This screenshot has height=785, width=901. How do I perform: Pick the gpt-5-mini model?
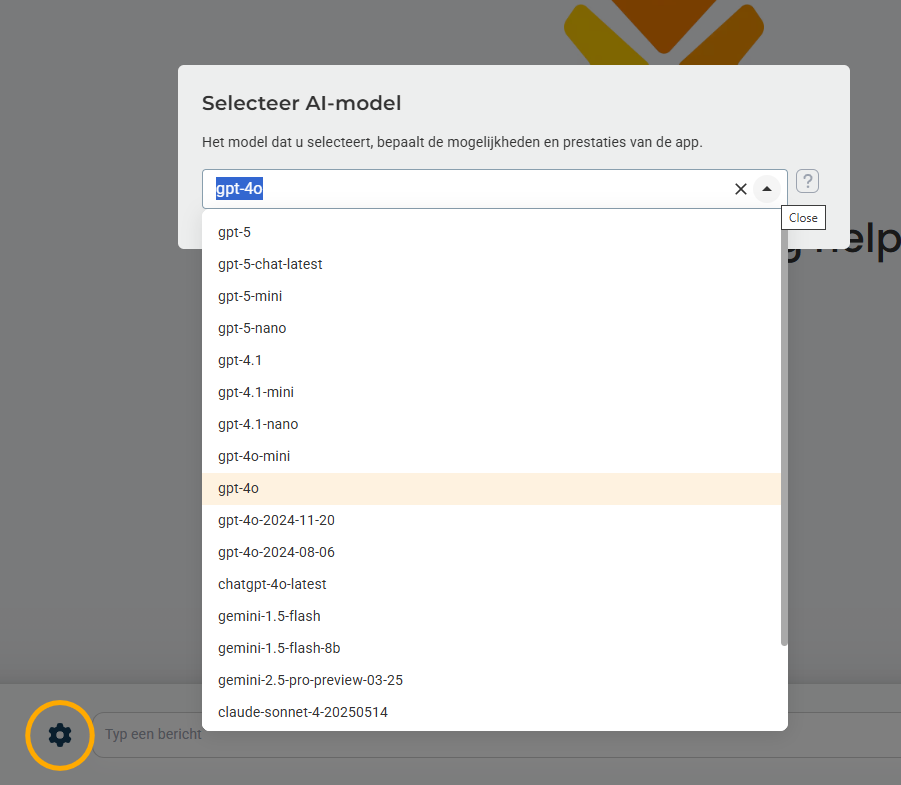click(x=491, y=297)
